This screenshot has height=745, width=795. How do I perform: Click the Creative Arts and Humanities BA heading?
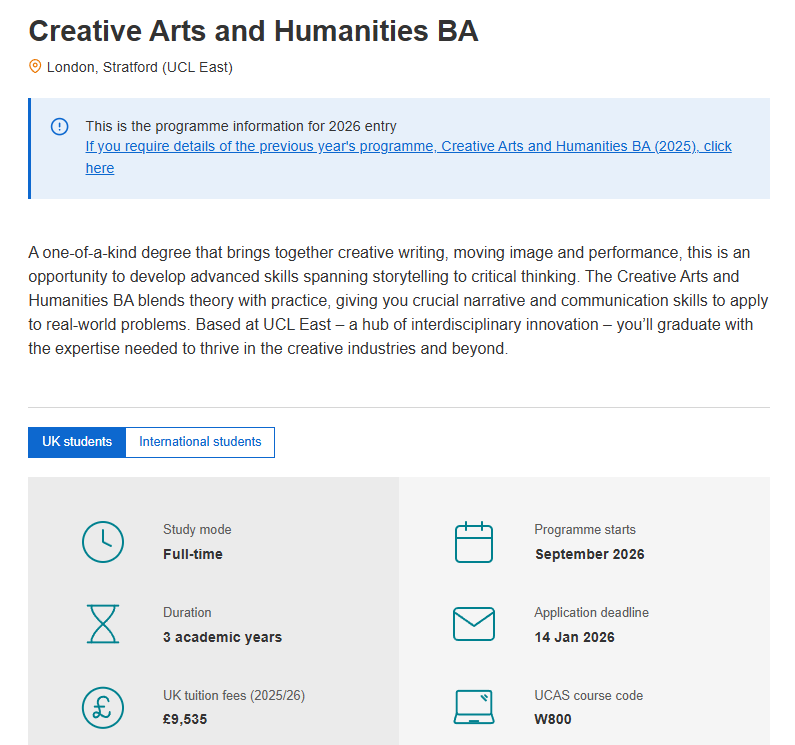[253, 31]
